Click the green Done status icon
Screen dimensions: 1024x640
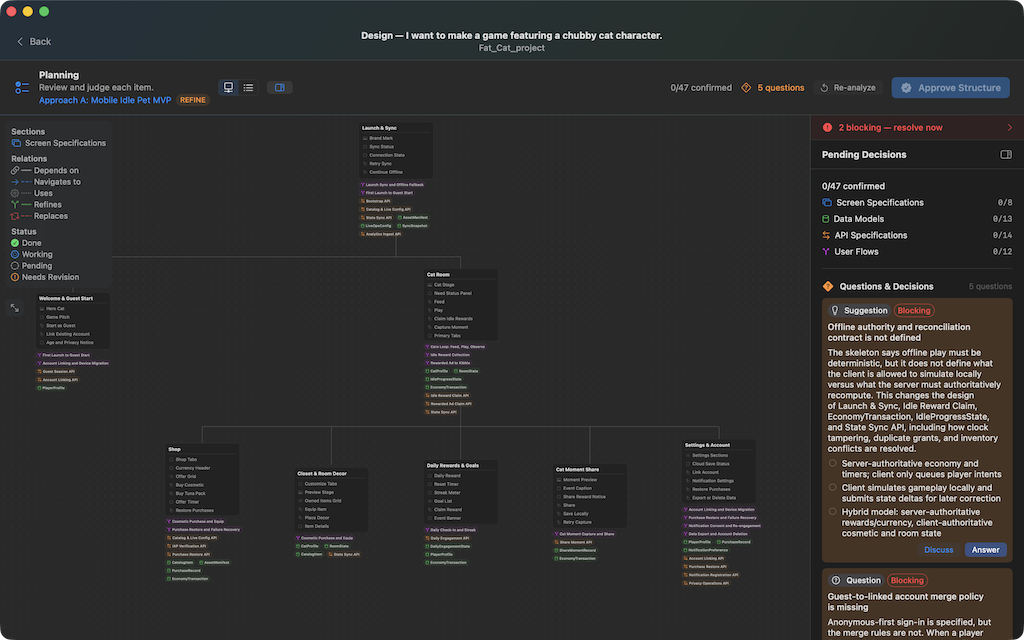point(15,243)
